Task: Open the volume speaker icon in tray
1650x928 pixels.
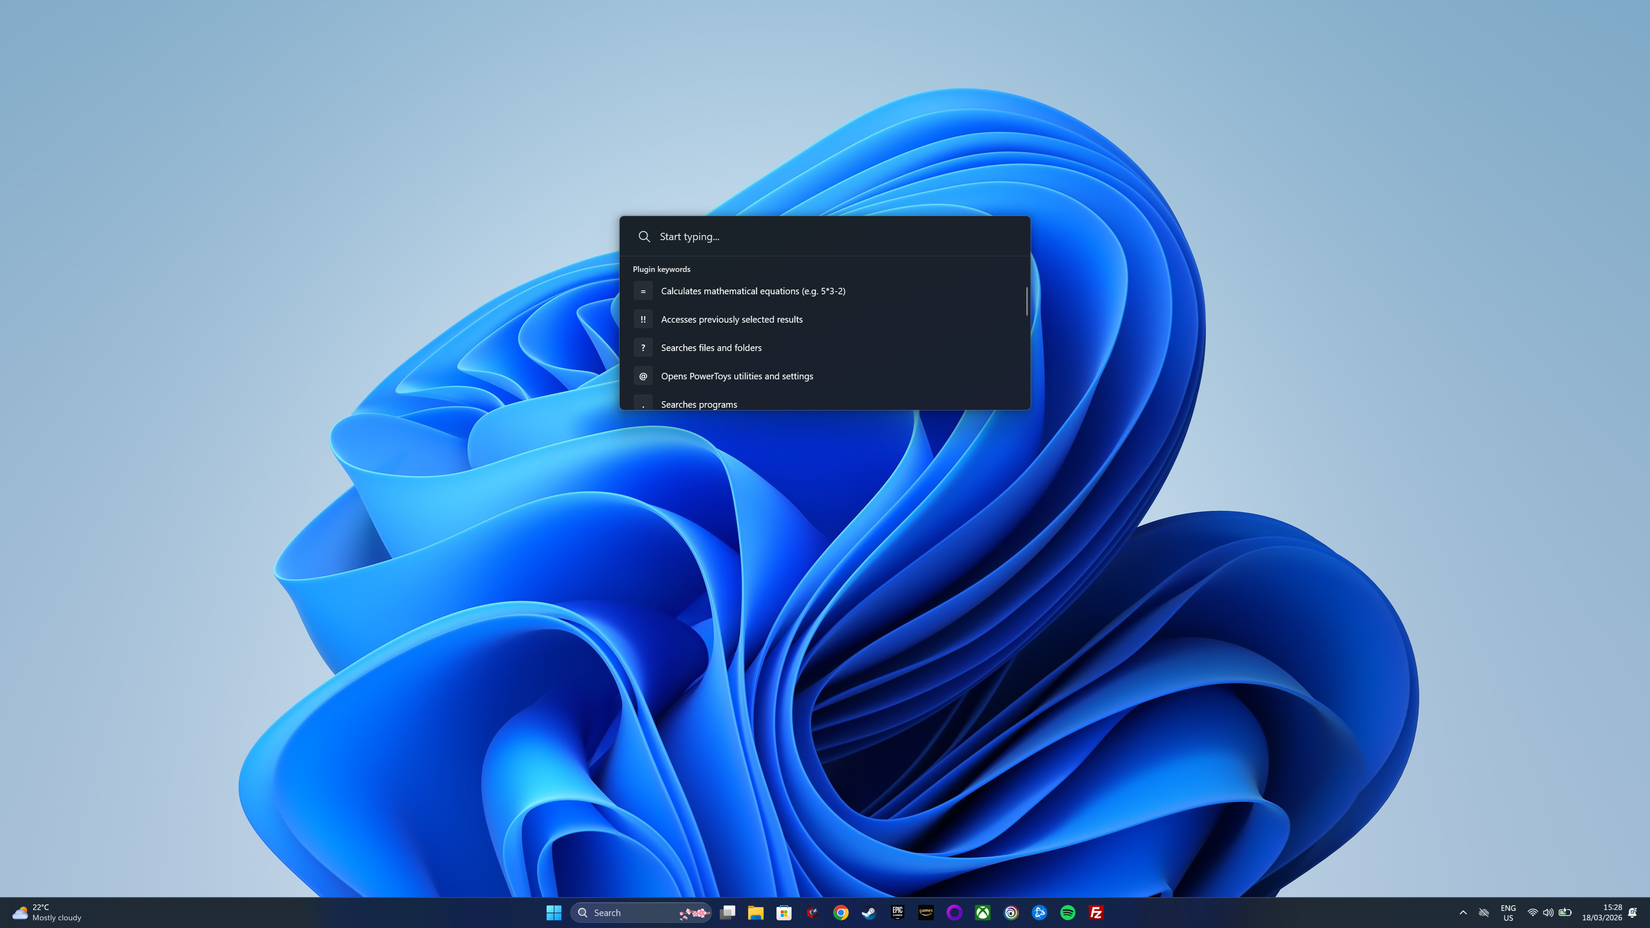Action: click(1548, 912)
